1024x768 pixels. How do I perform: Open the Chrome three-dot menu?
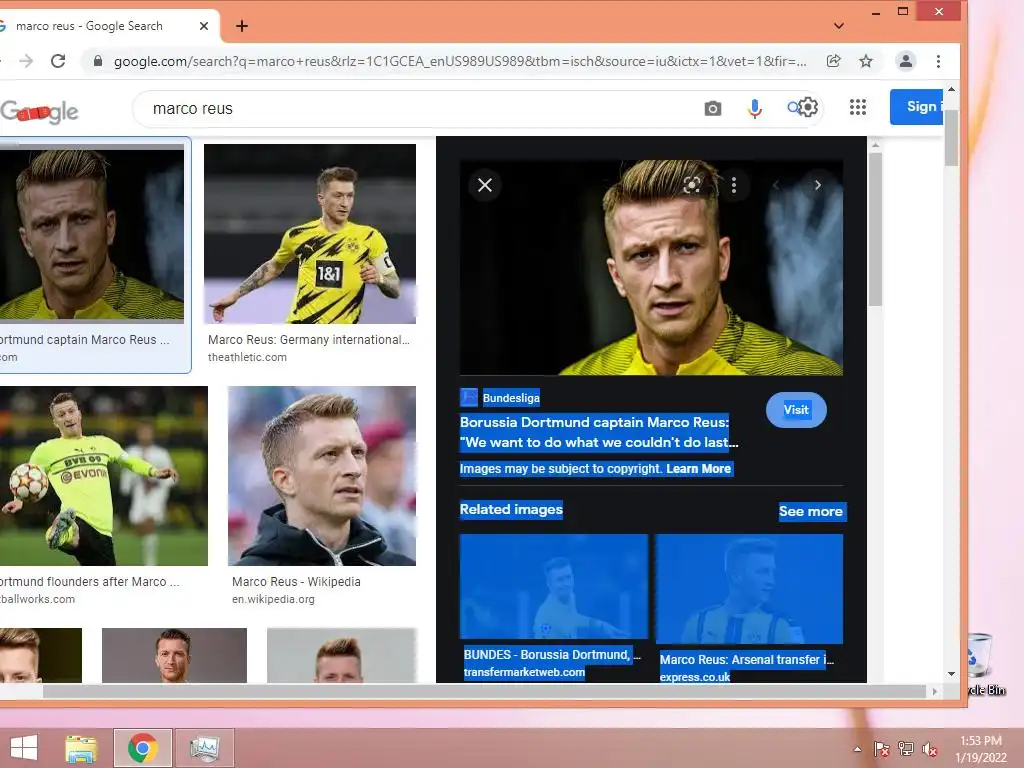point(938,61)
